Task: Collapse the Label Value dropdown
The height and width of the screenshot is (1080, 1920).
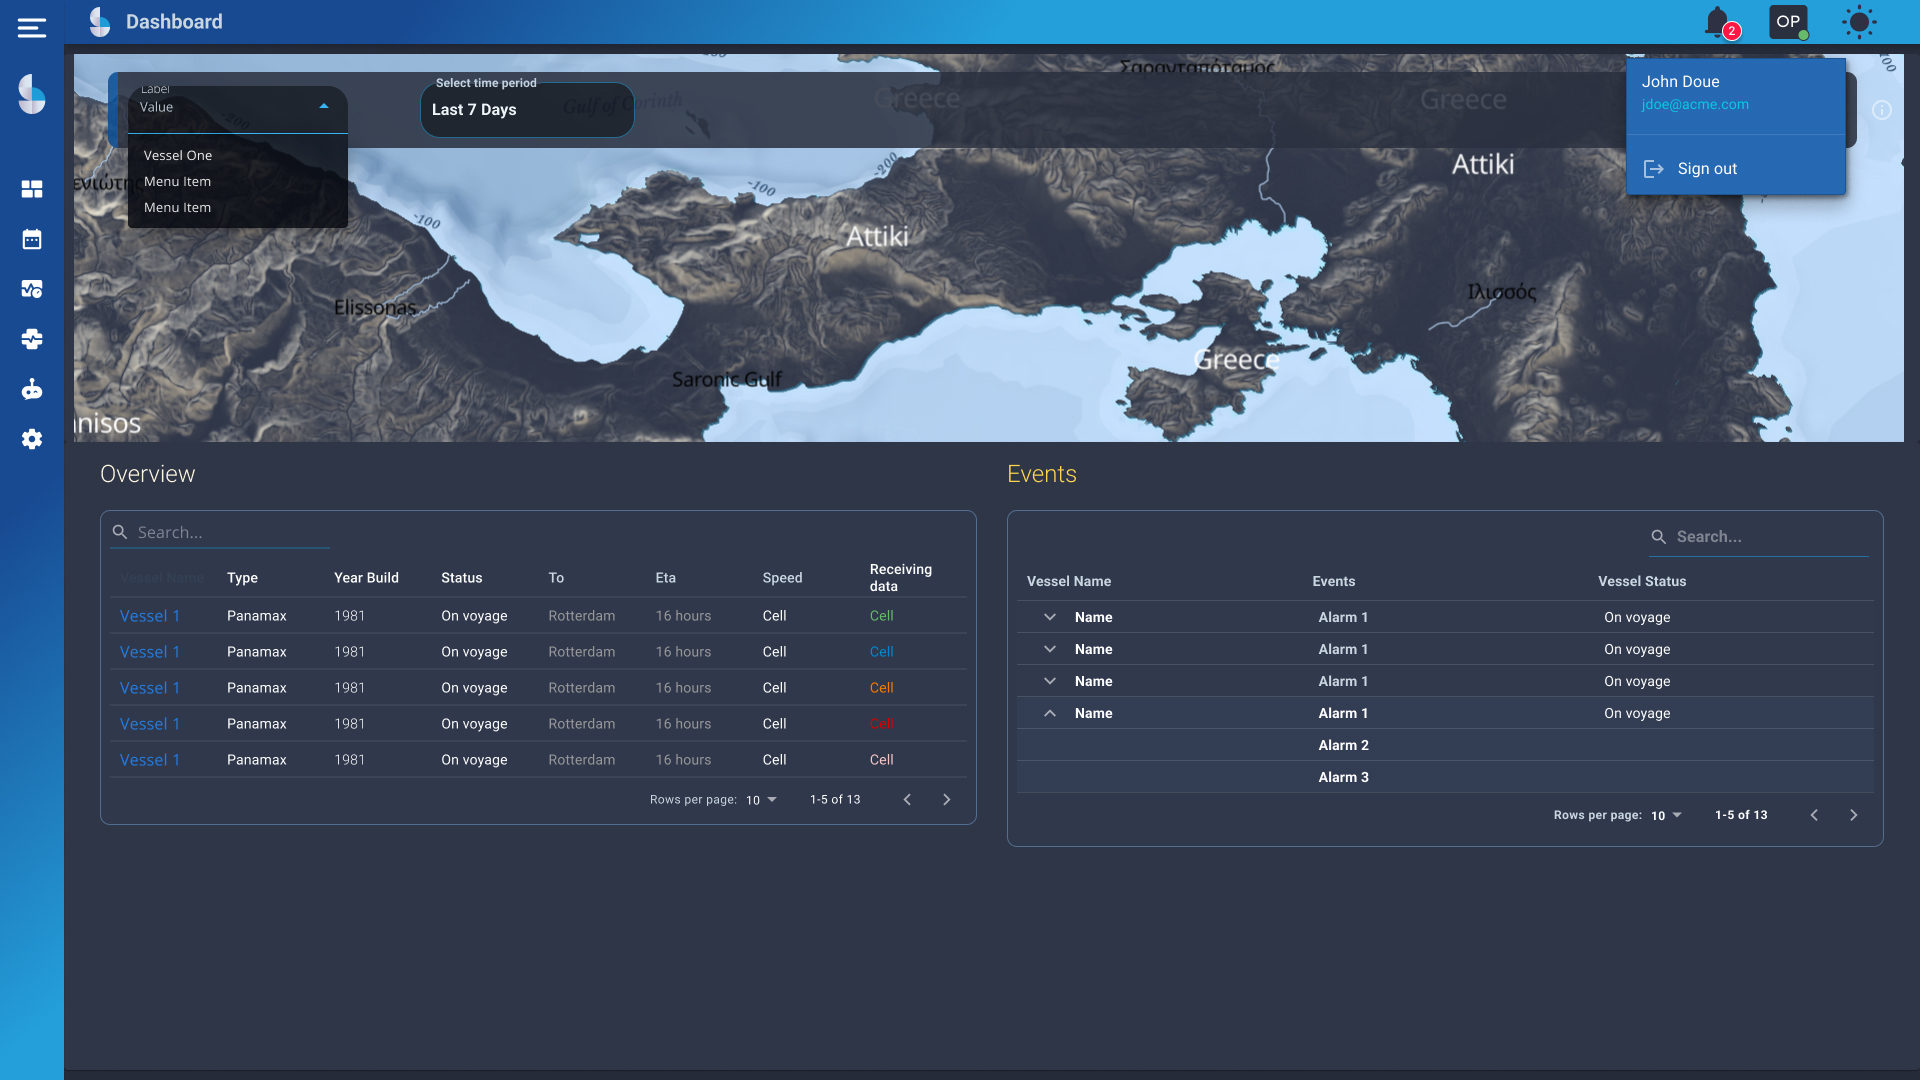Action: coord(324,106)
